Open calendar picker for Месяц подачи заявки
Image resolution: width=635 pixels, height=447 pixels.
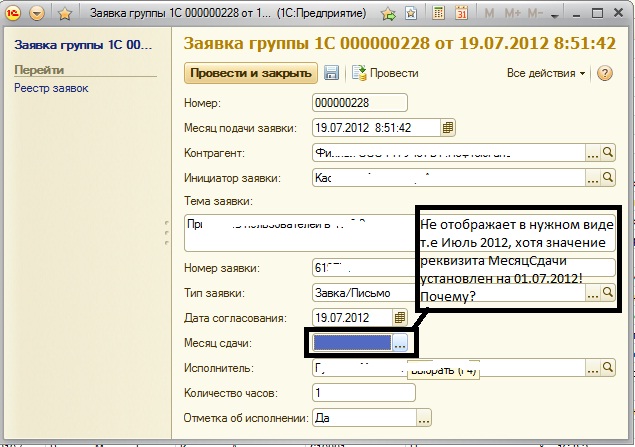[449, 127]
